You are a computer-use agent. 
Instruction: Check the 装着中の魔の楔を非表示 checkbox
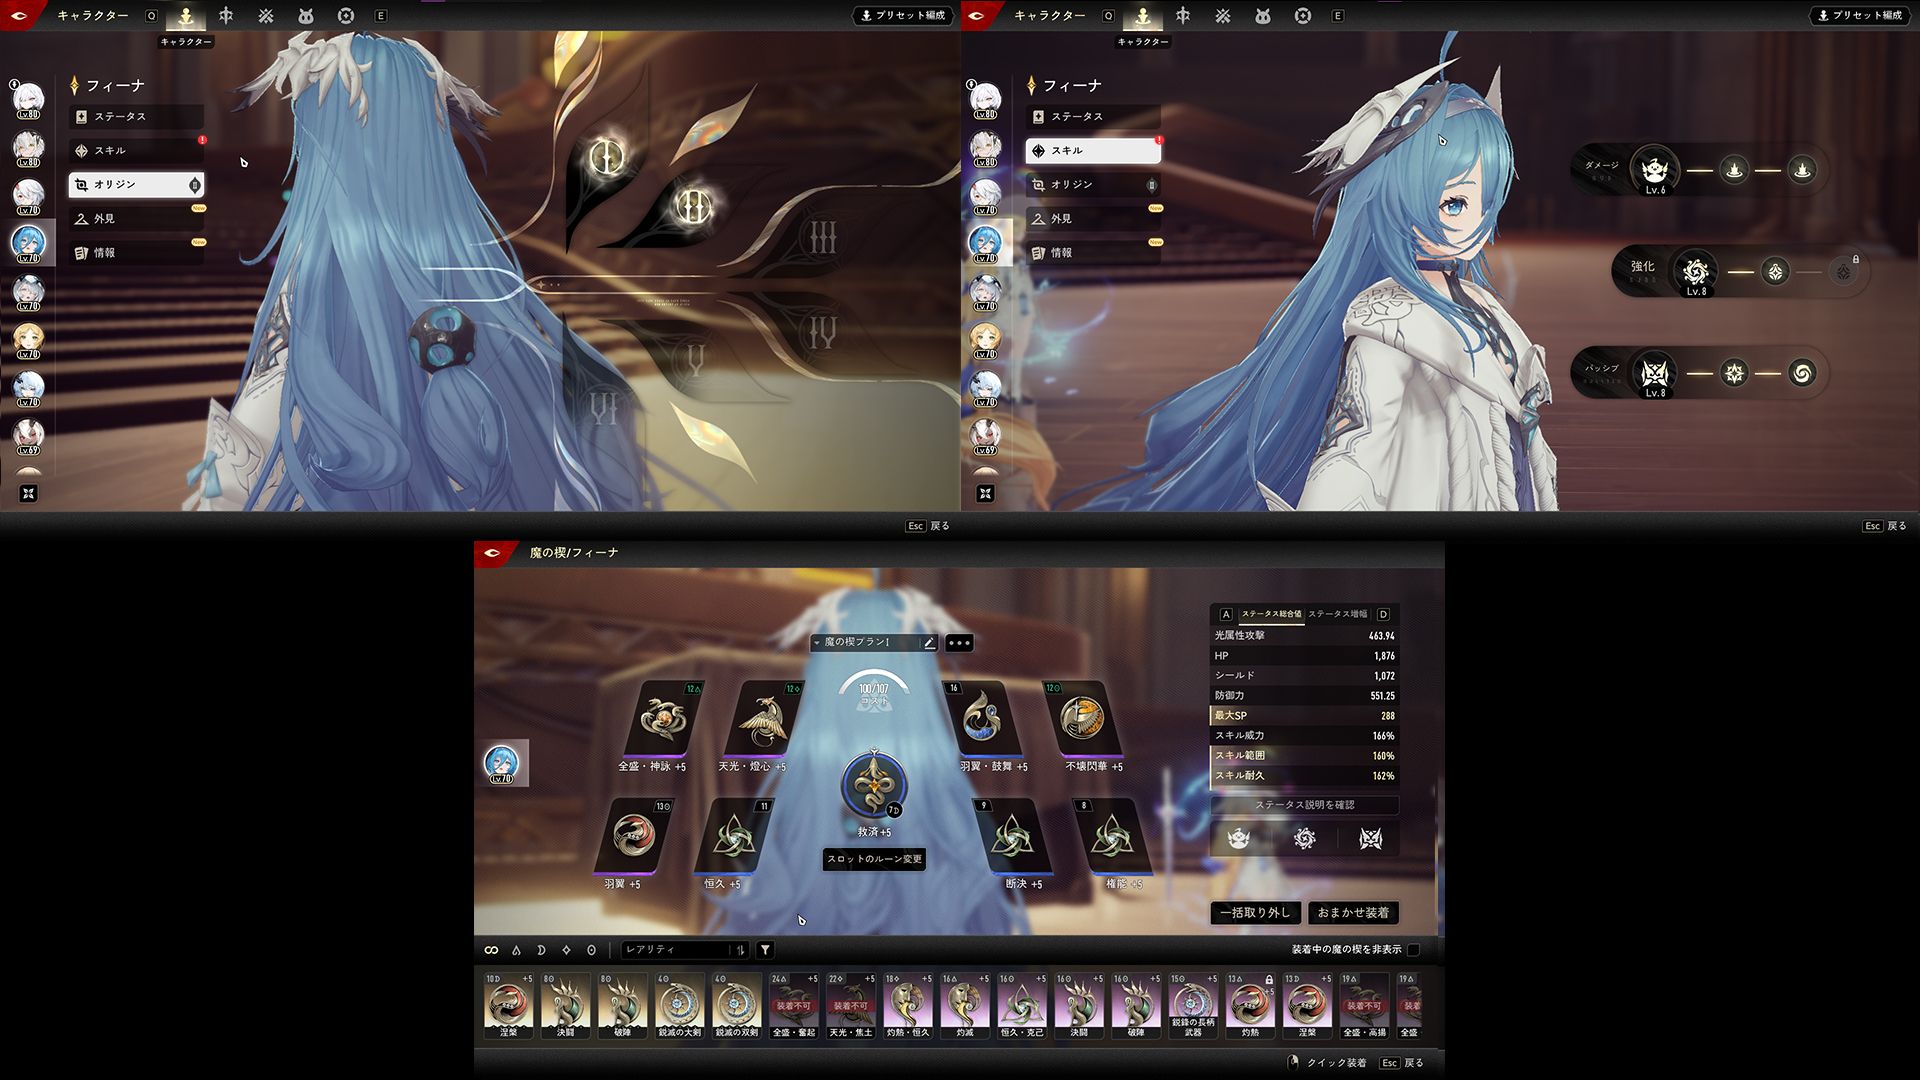[1413, 950]
